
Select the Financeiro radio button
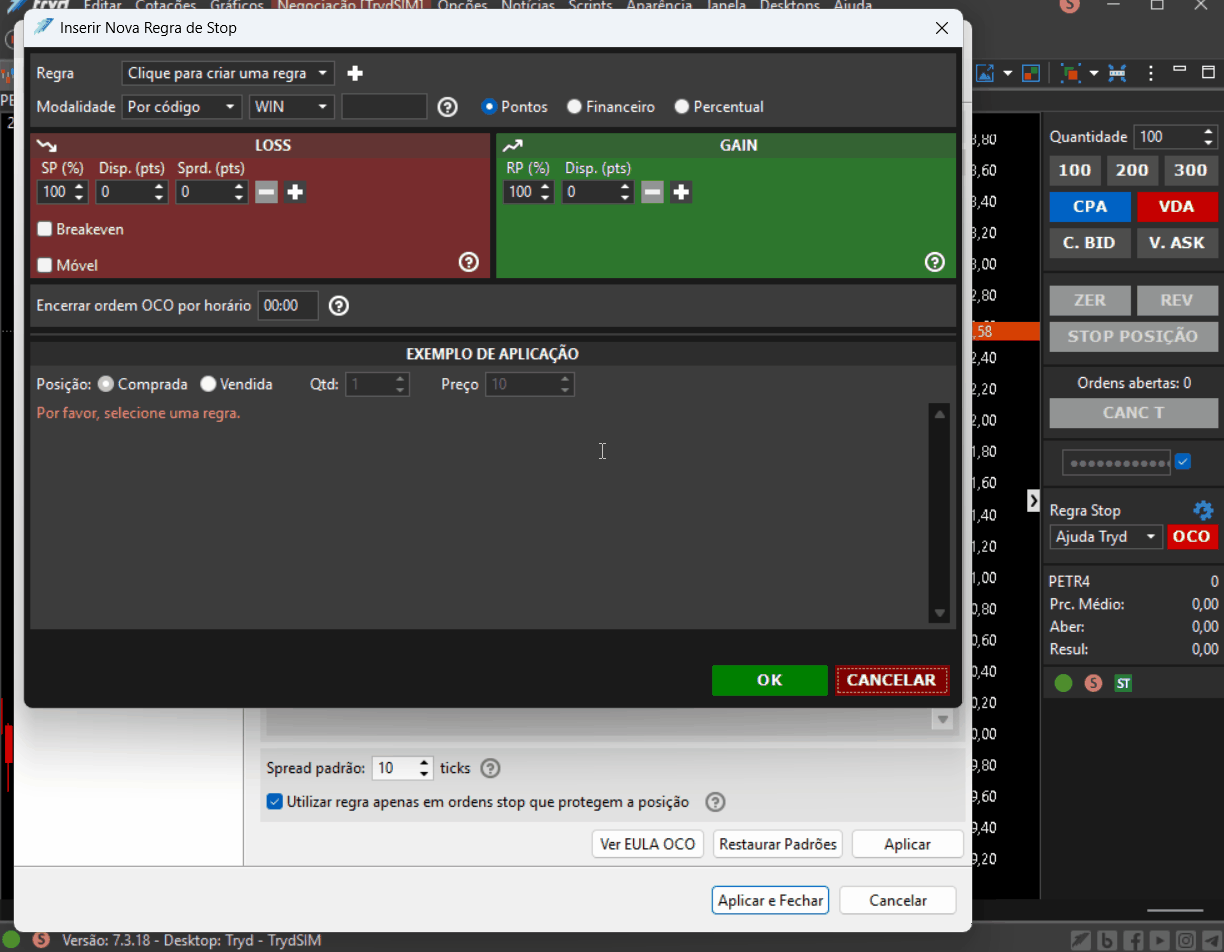pos(574,106)
